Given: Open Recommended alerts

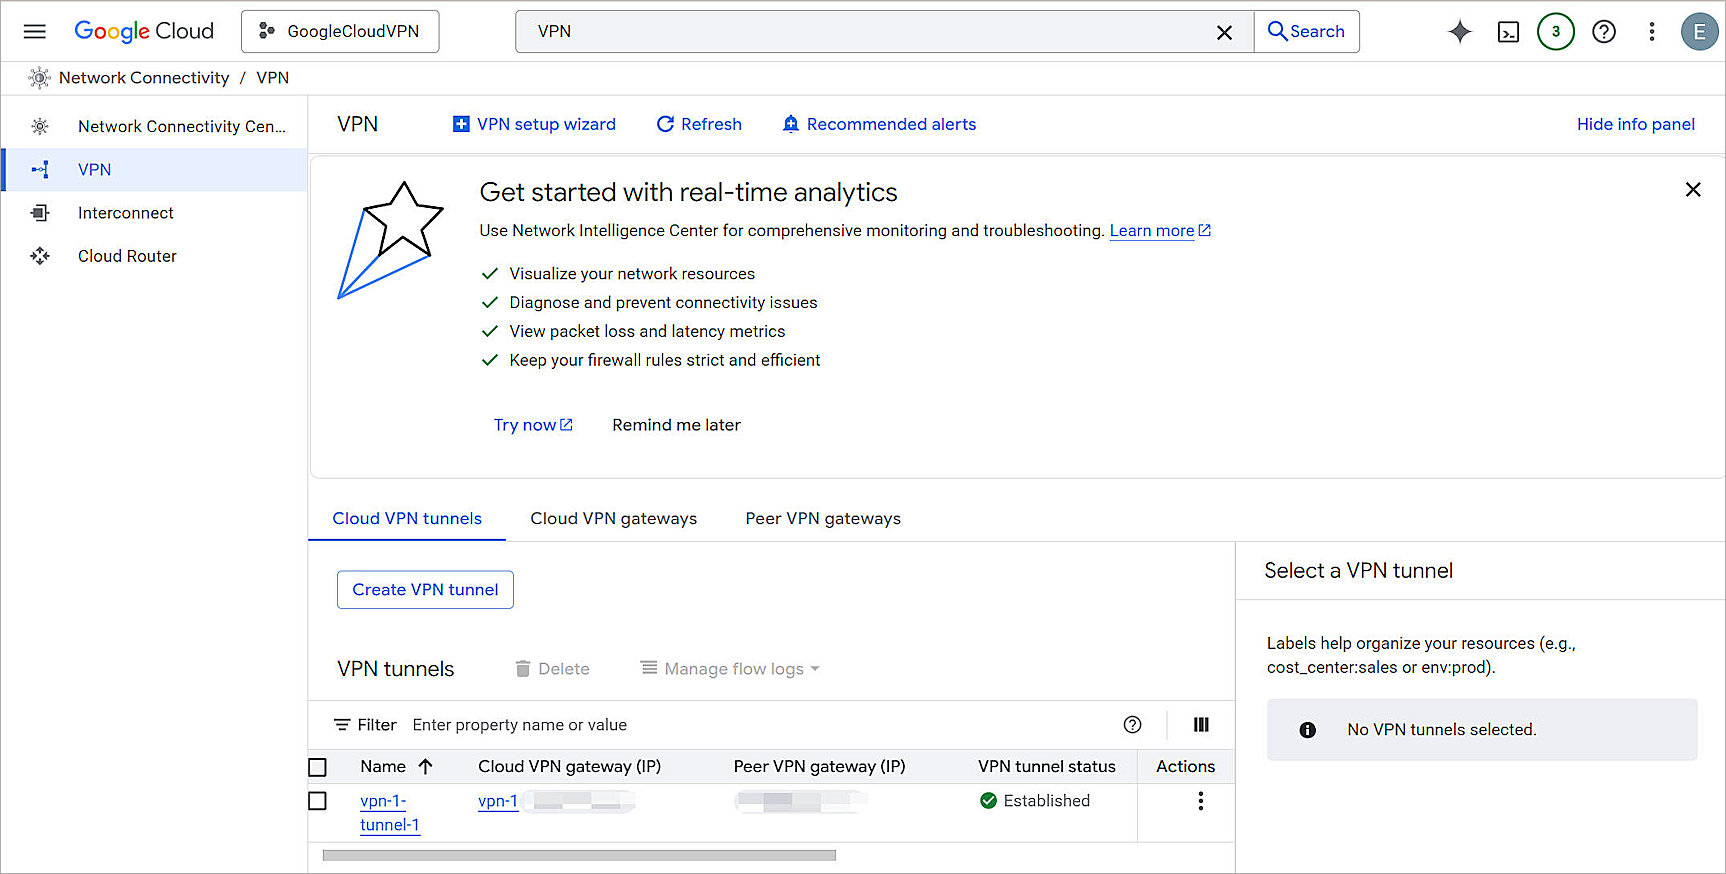Looking at the screenshot, I should pyautogui.click(x=879, y=124).
